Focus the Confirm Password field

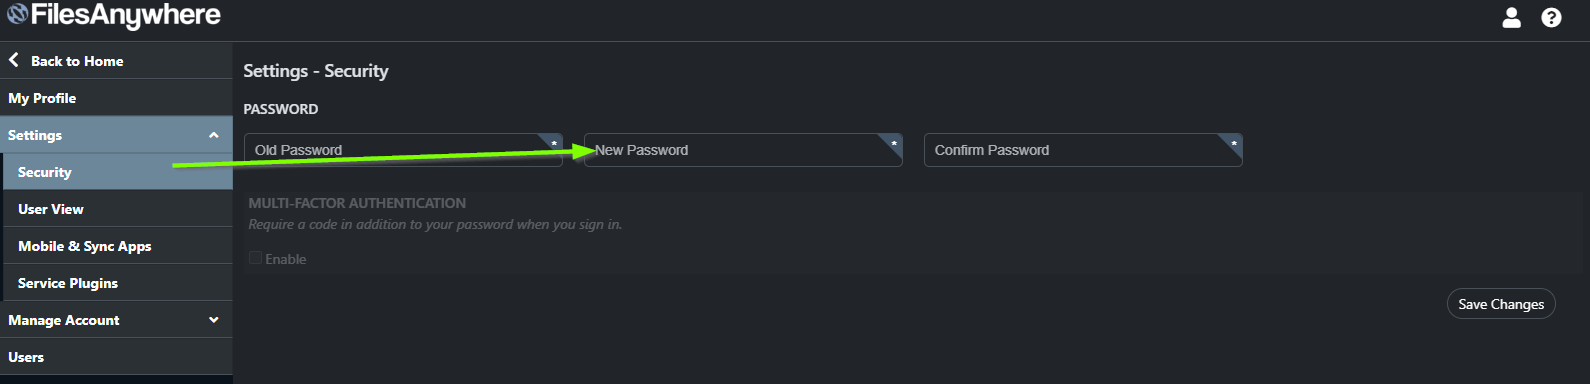tap(1083, 150)
